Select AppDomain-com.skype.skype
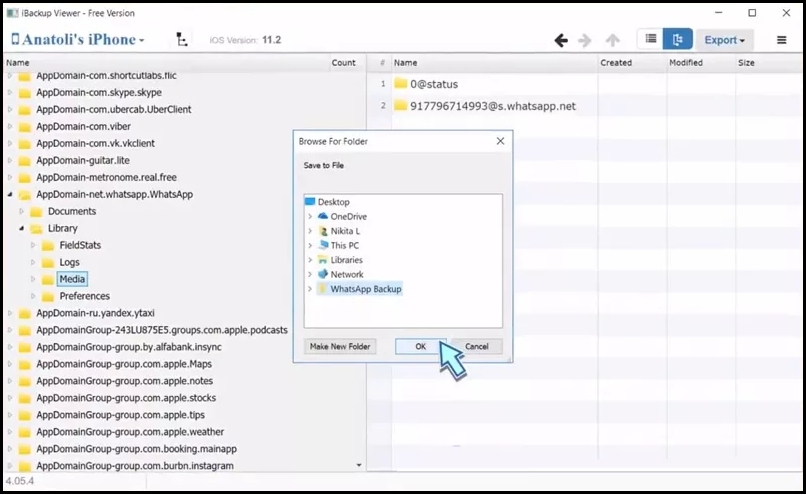Screen dimensions: 806x495 (x=99, y=93)
